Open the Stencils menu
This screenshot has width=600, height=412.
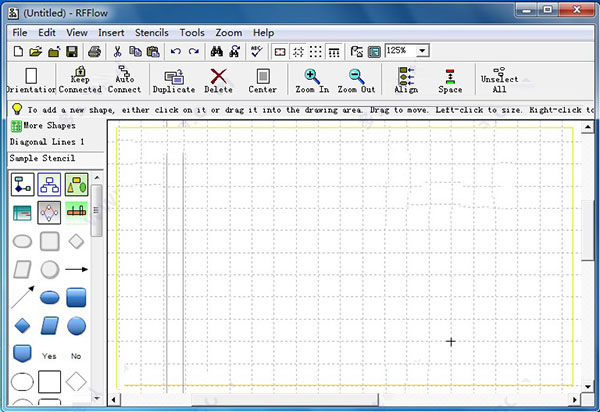click(152, 33)
